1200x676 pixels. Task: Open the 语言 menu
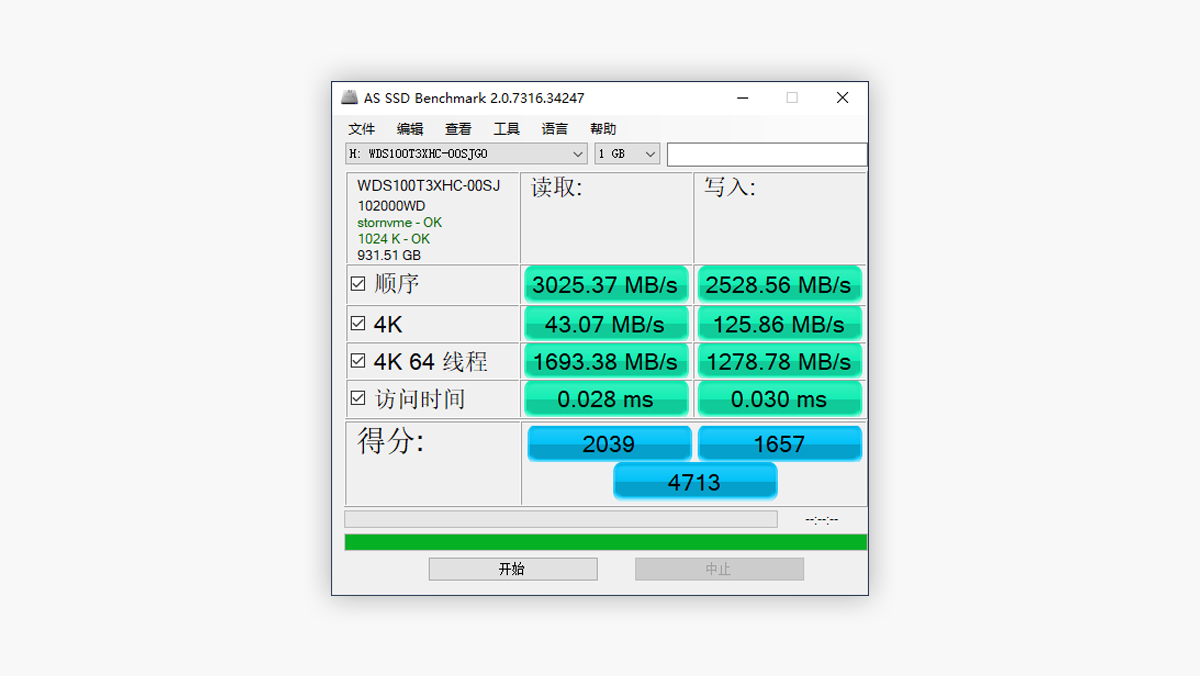point(554,129)
